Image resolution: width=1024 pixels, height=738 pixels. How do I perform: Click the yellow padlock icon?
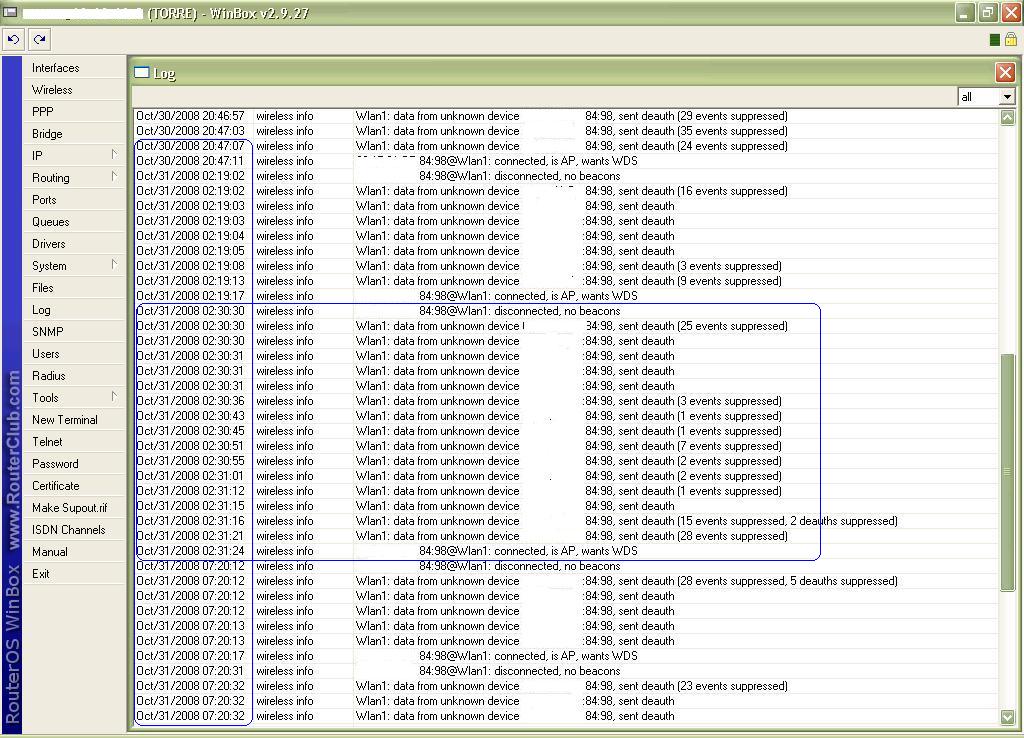tap(1010, 40)
